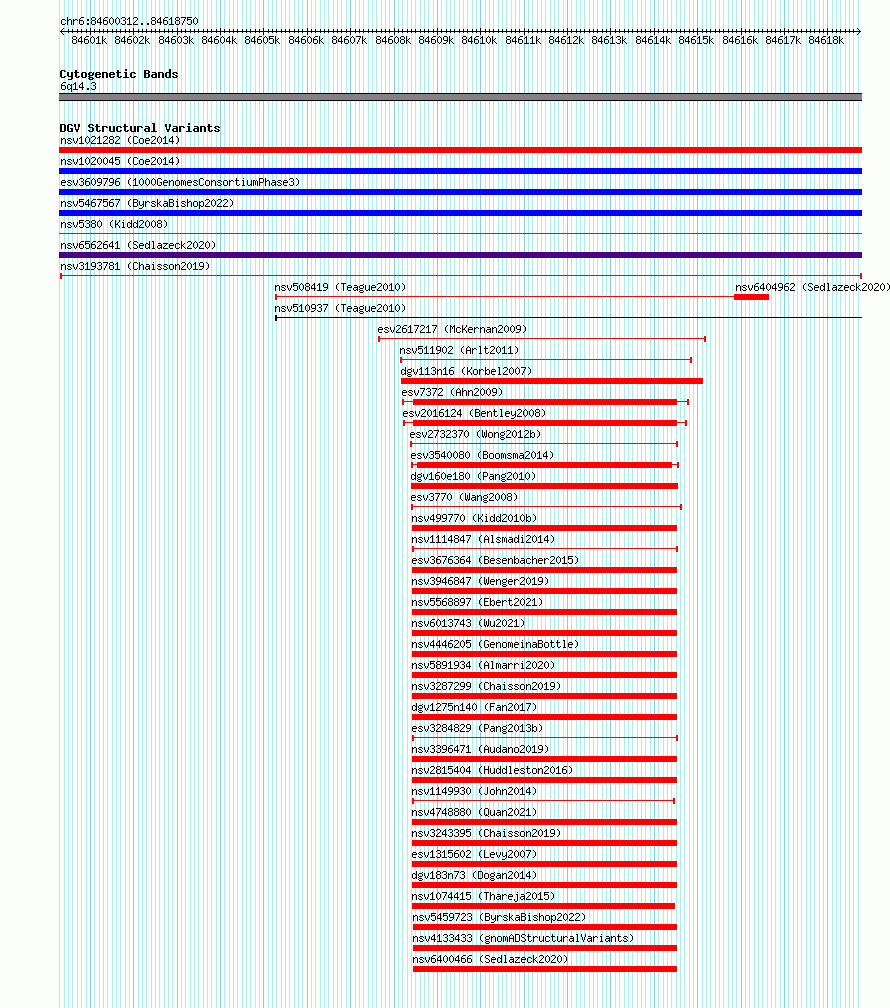Click the DGV Structural Variants track title
Image resolution: width=890 pixels, height=1008 pixels.
click(x=140, y=128)
